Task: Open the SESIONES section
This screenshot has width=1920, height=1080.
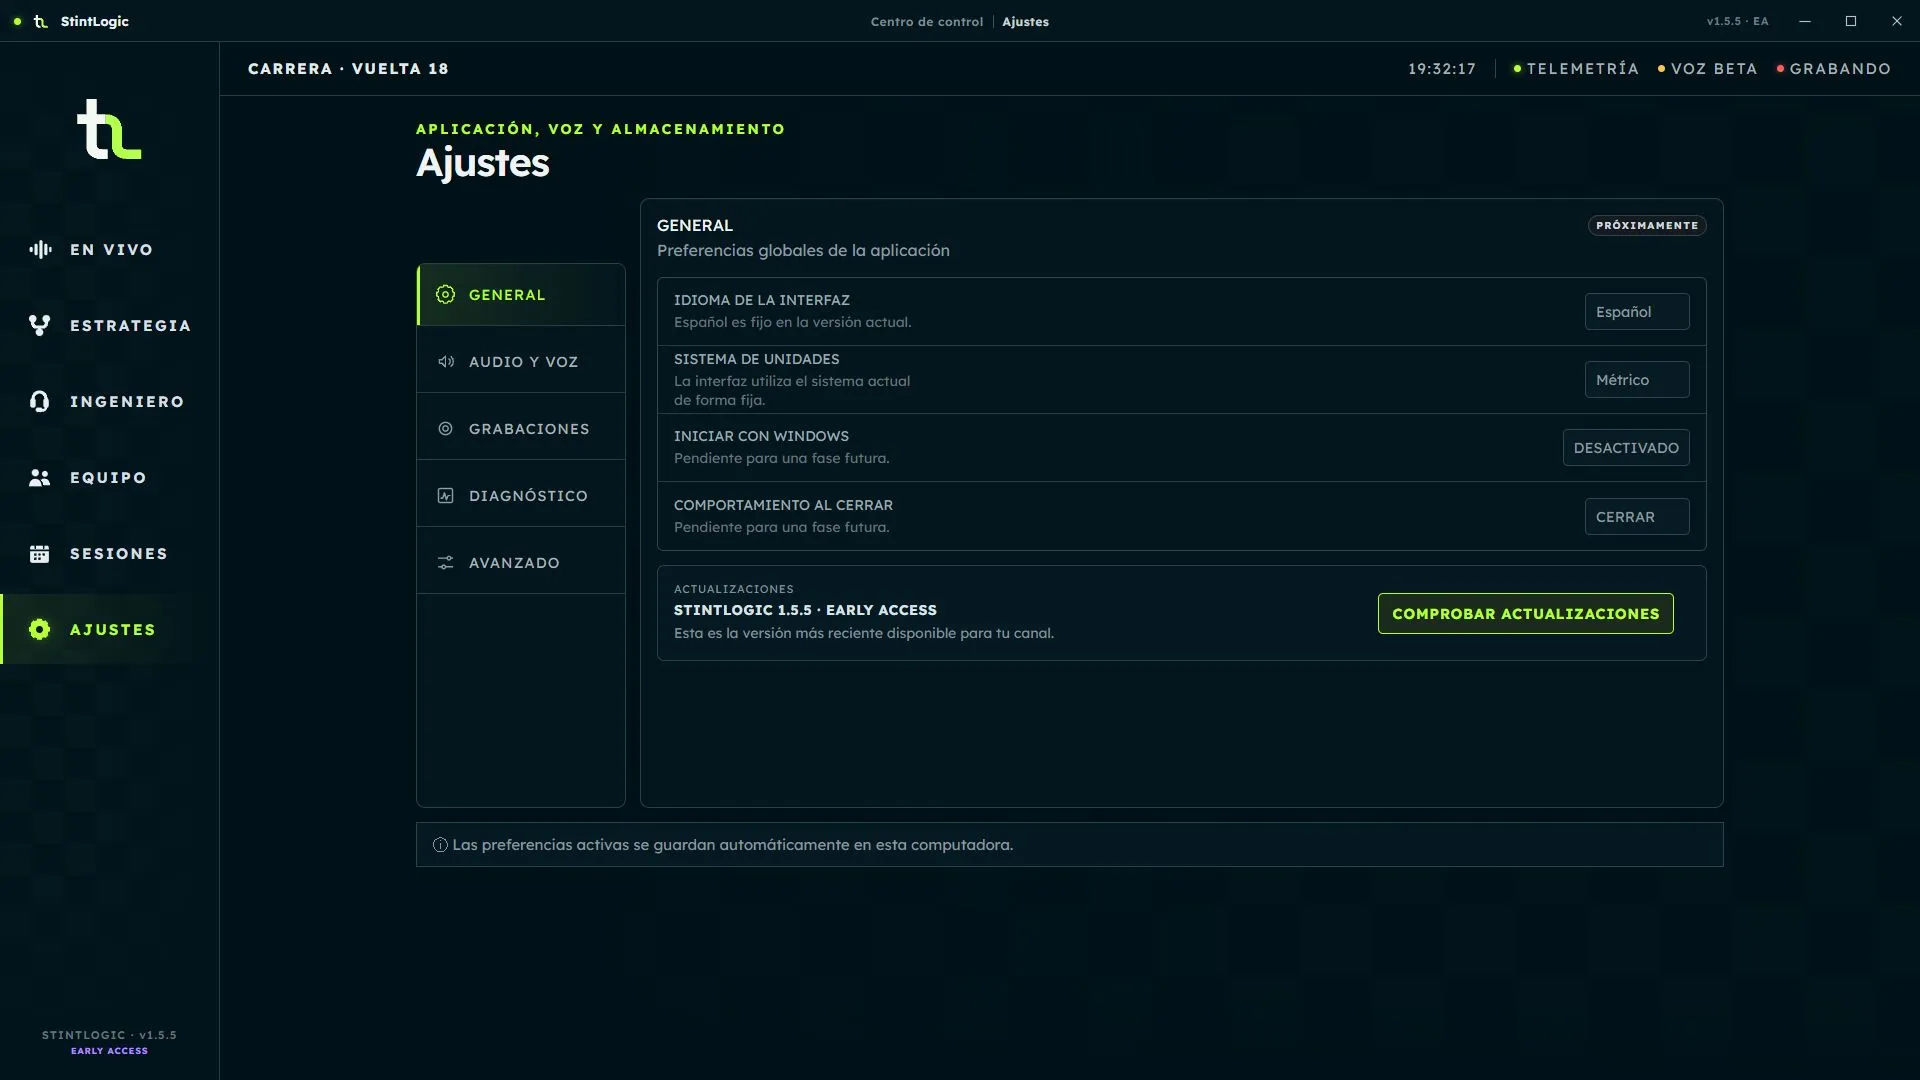Action: tap(110, 554)
